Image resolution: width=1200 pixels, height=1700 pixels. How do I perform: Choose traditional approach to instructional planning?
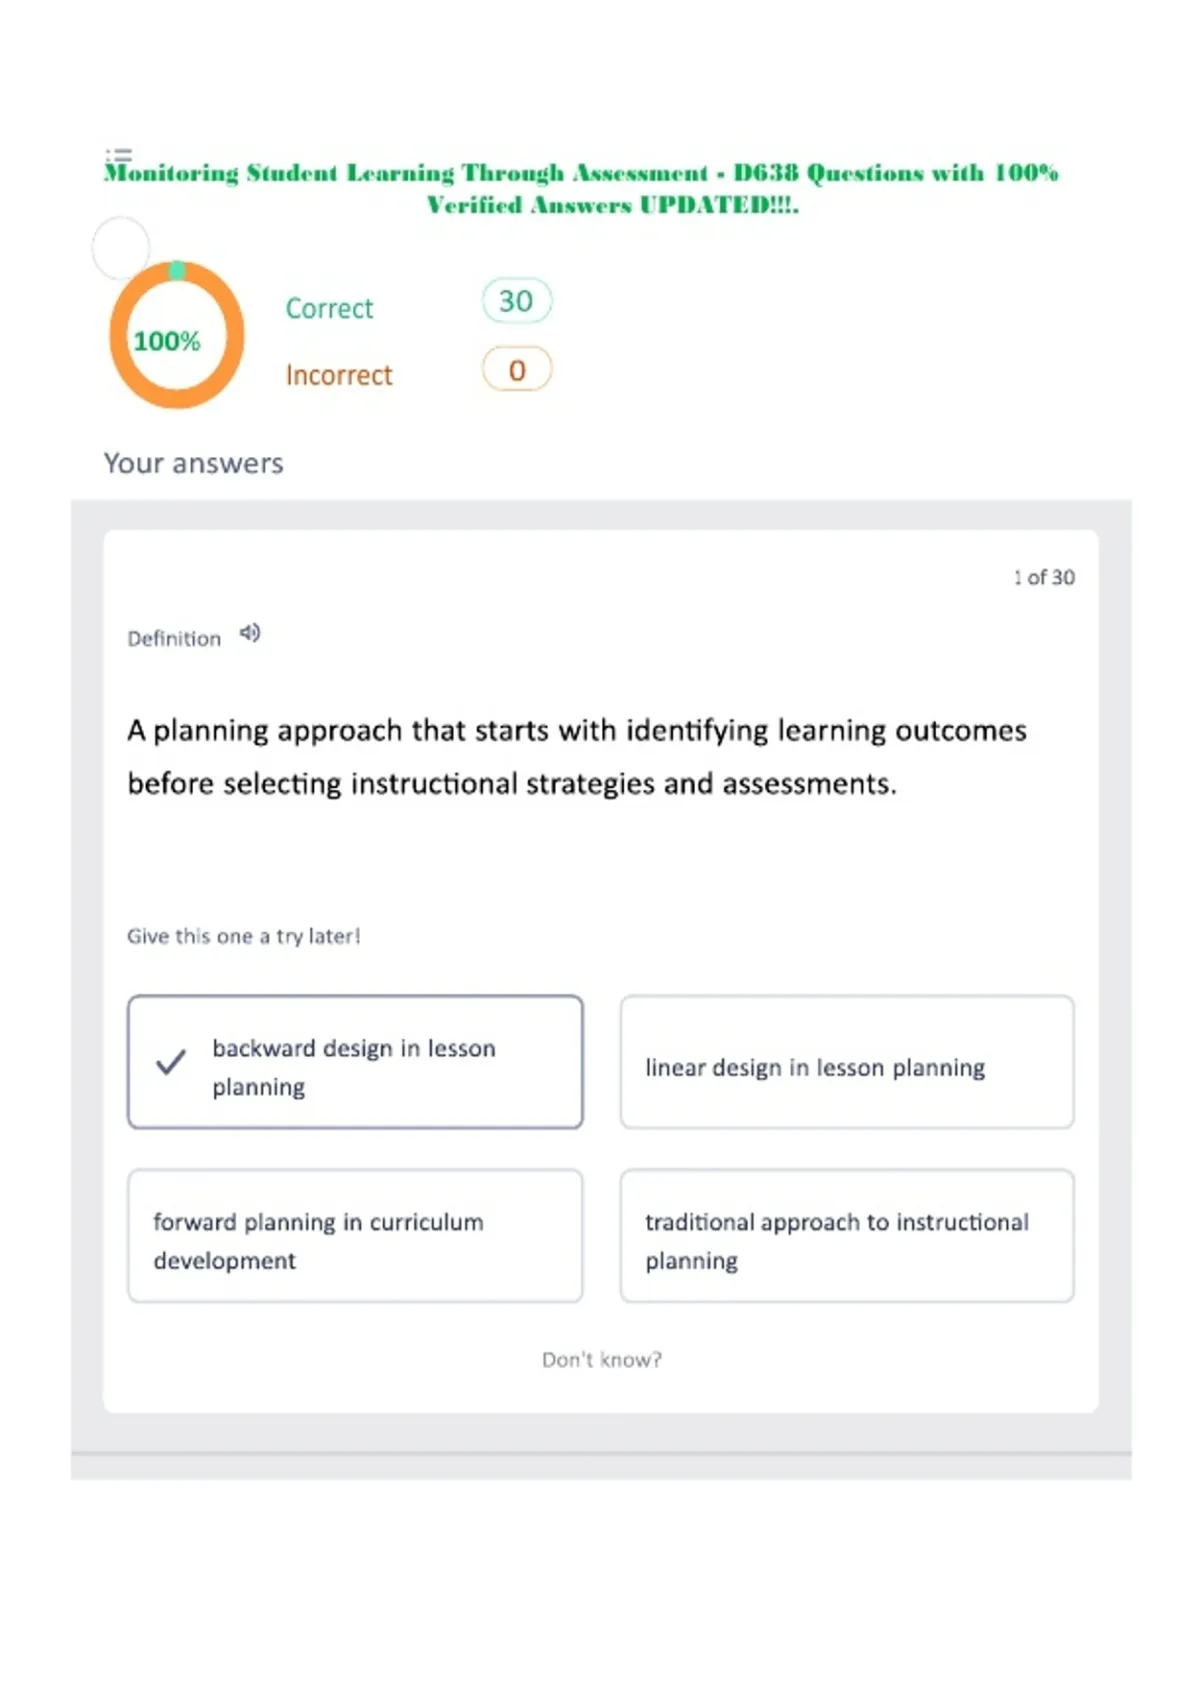847,1236
